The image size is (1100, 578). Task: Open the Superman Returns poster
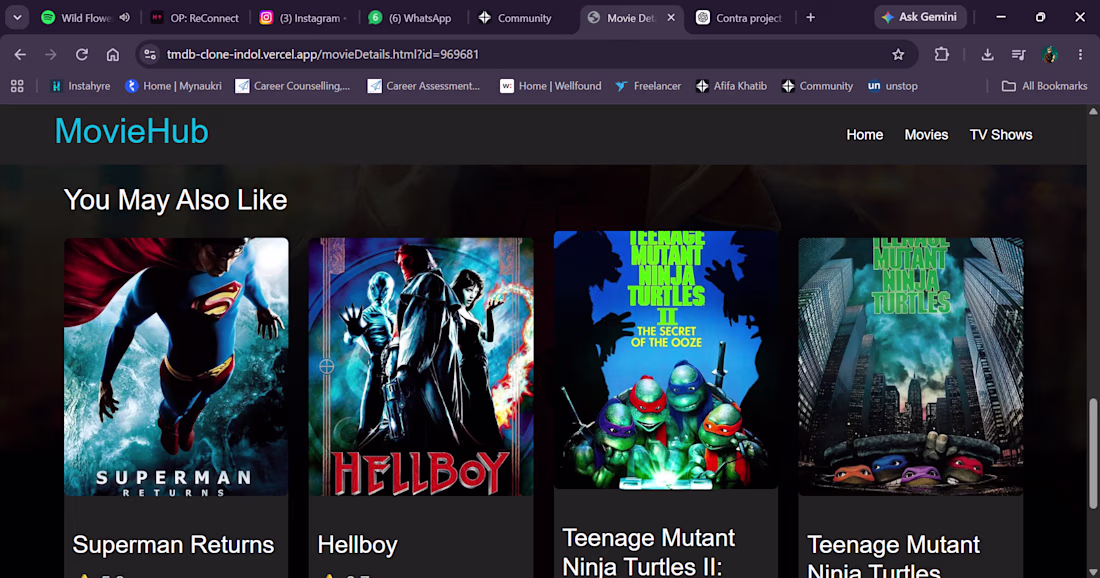[176, 367]
